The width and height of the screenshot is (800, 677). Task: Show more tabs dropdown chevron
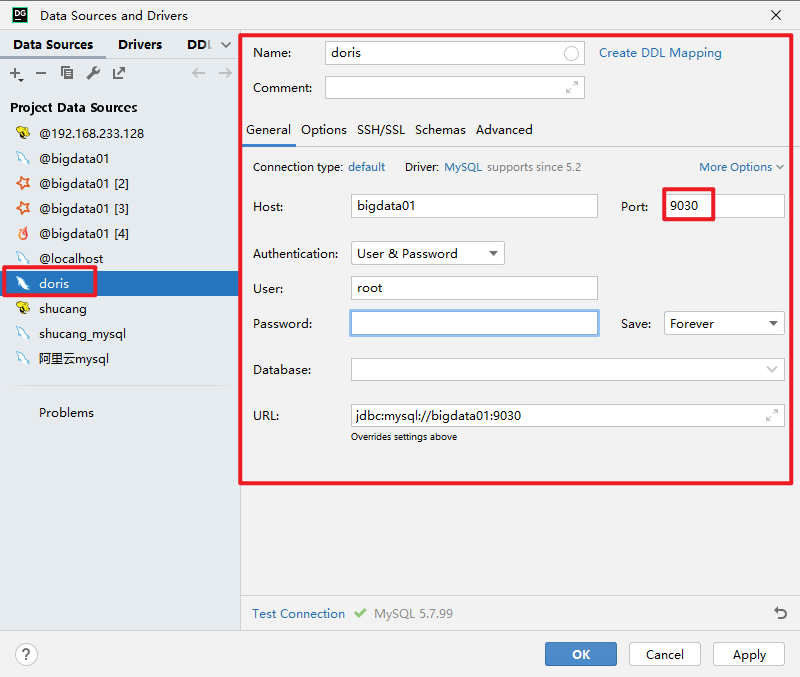point(226,45)
